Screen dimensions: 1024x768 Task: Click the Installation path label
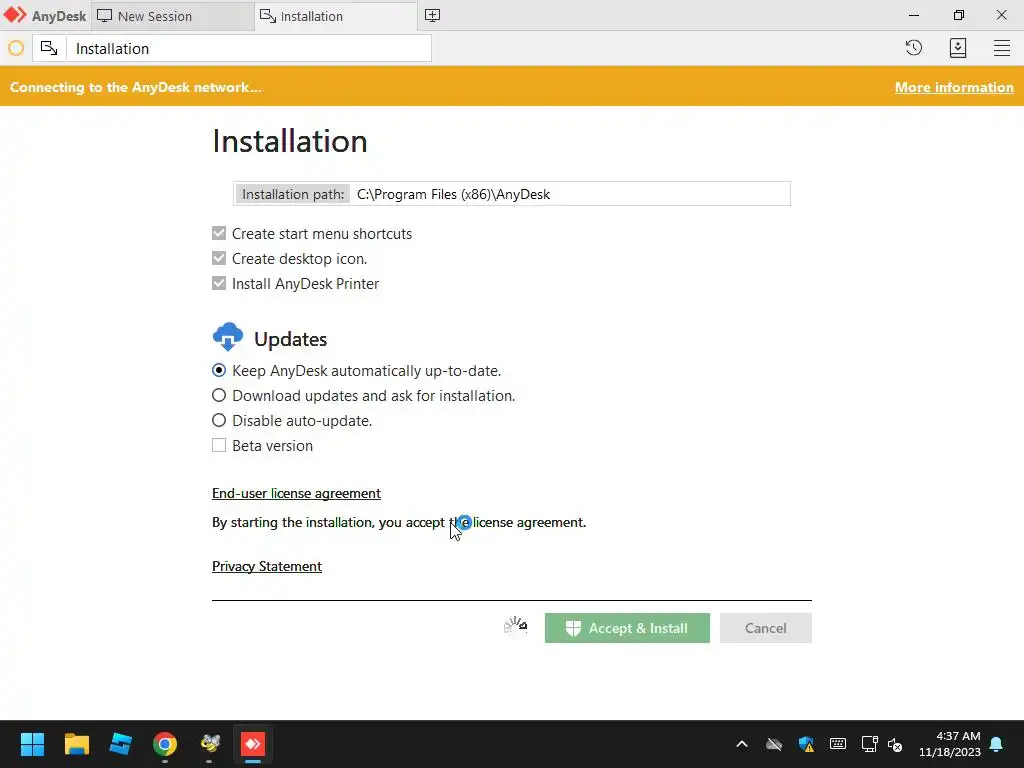pyautogui.click(x=293, y=194)
